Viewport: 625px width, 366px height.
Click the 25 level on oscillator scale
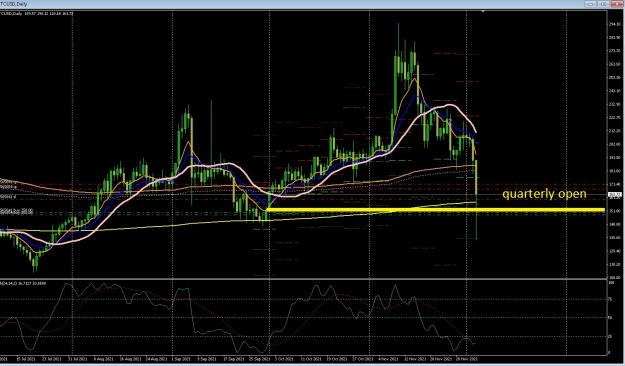[x=611, y=336]
